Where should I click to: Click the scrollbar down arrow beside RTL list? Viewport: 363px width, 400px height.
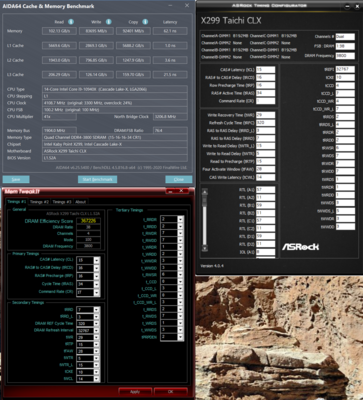coord(205,248)
